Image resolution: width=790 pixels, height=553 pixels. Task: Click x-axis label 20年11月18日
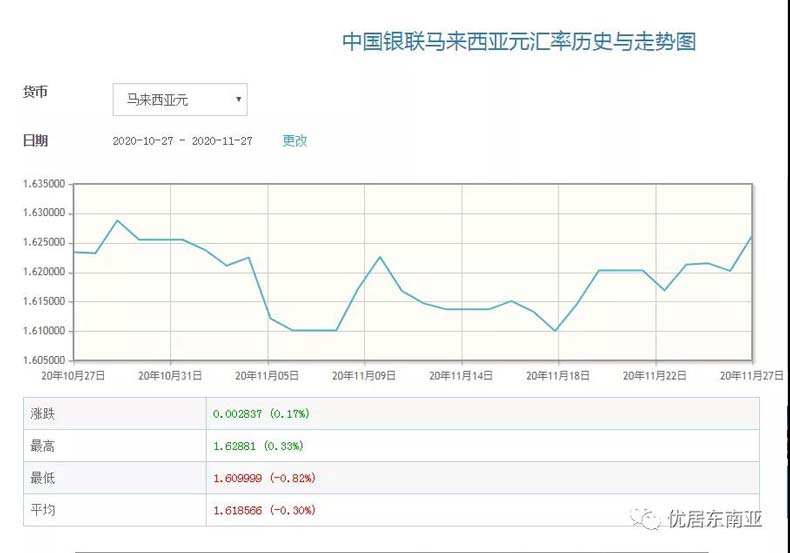pyautogui.click(x=558, y=376)
